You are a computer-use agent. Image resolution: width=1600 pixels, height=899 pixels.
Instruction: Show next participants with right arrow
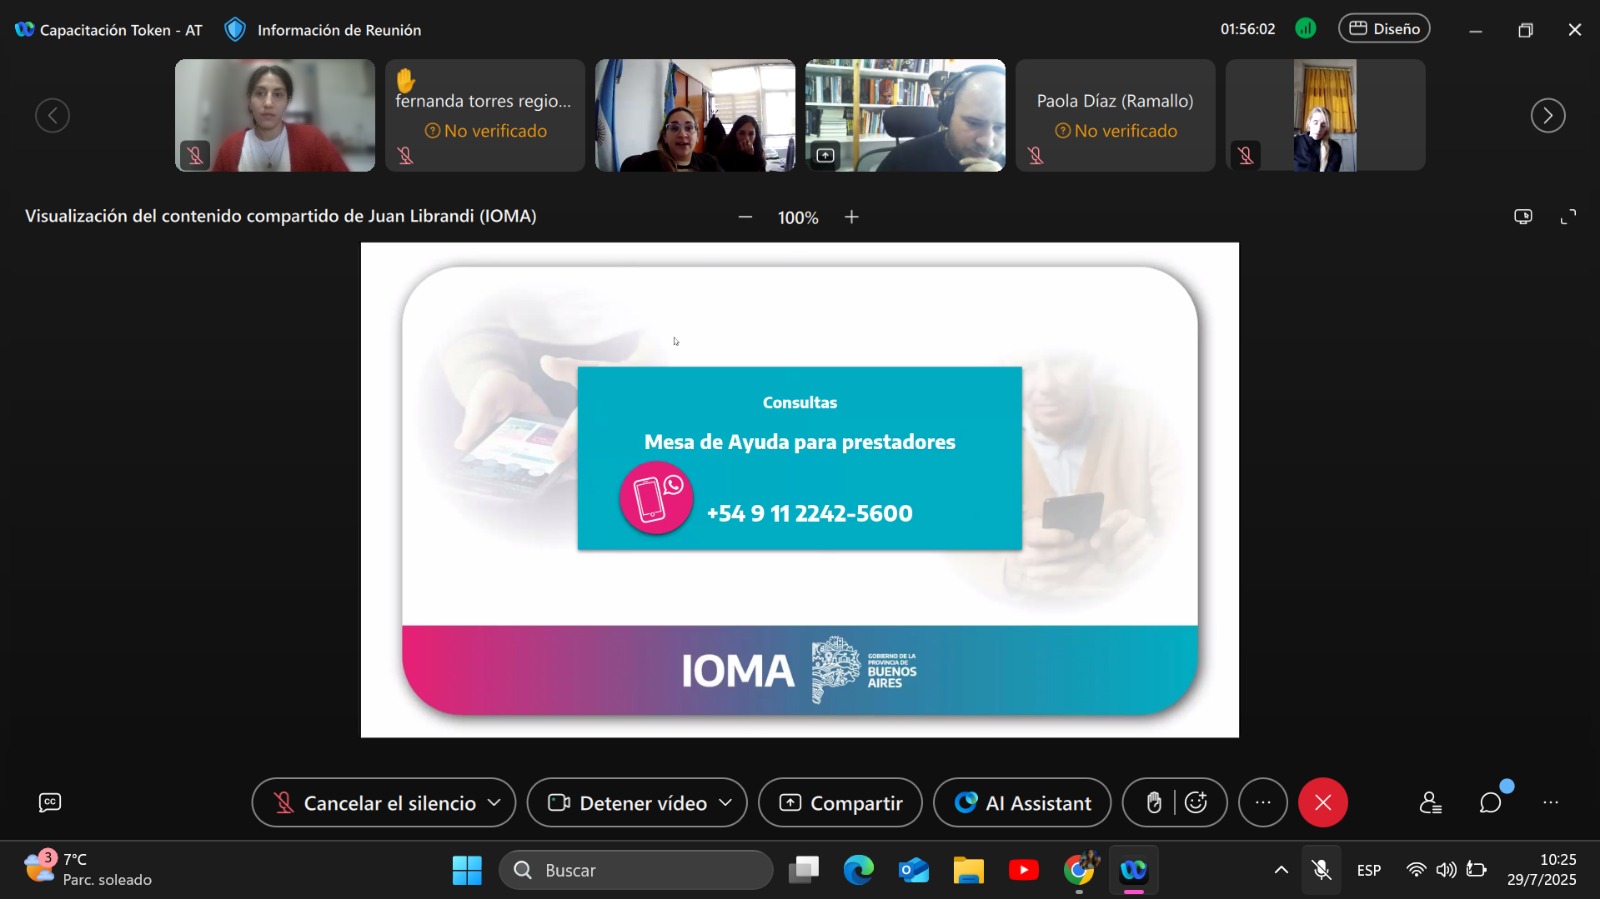[x=1548, y=116]
